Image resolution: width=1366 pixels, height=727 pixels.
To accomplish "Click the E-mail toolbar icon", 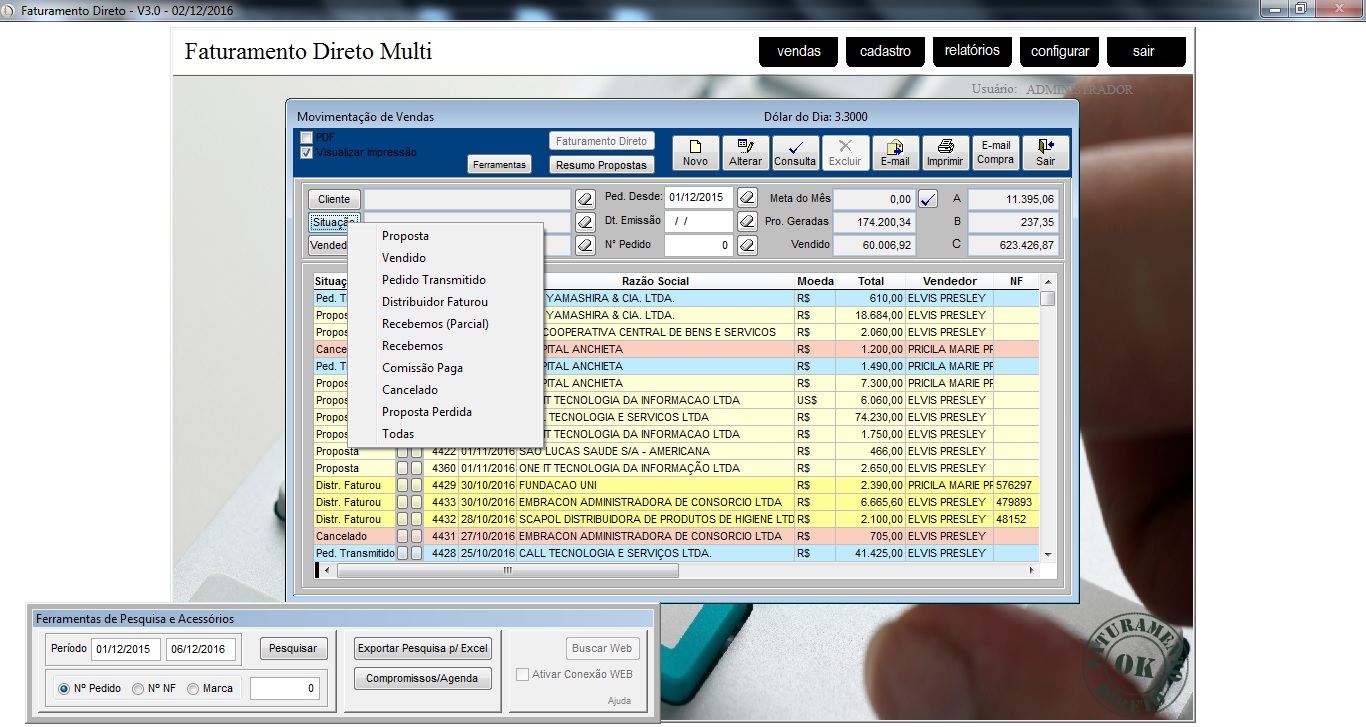I will pos(895,147).
